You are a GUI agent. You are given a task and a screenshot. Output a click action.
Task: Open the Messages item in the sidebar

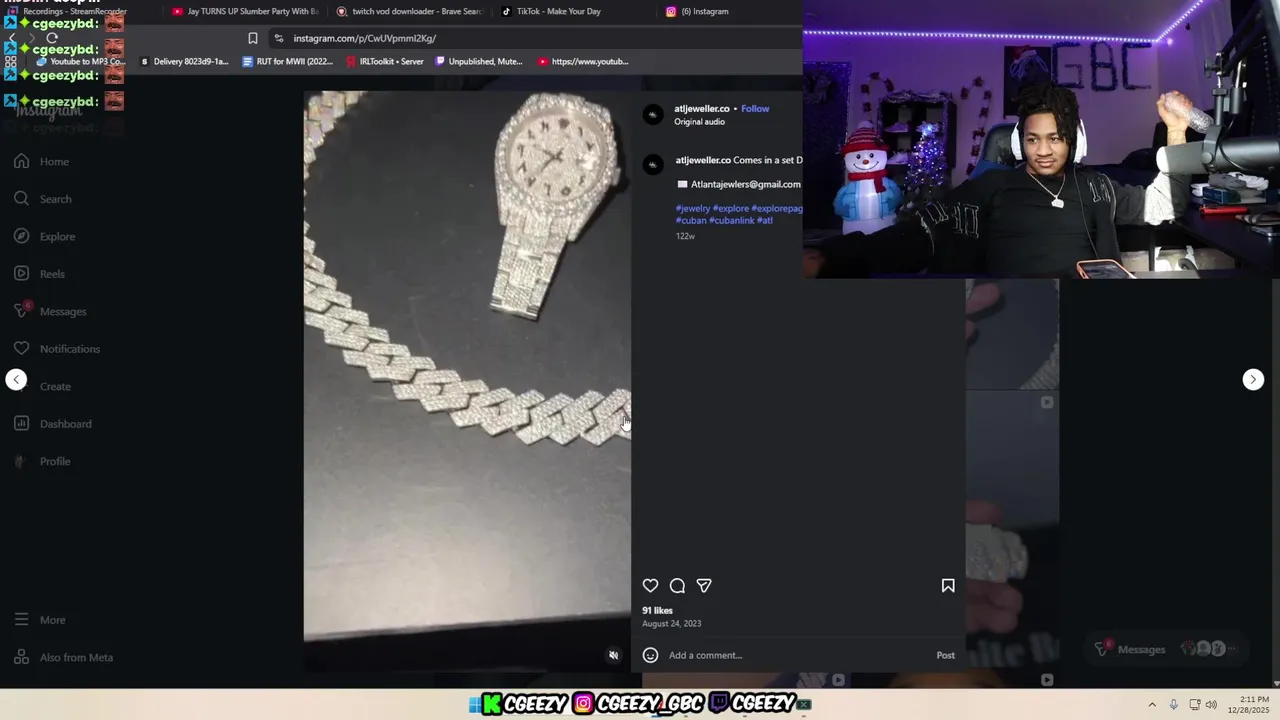click(x=50, y=311)
